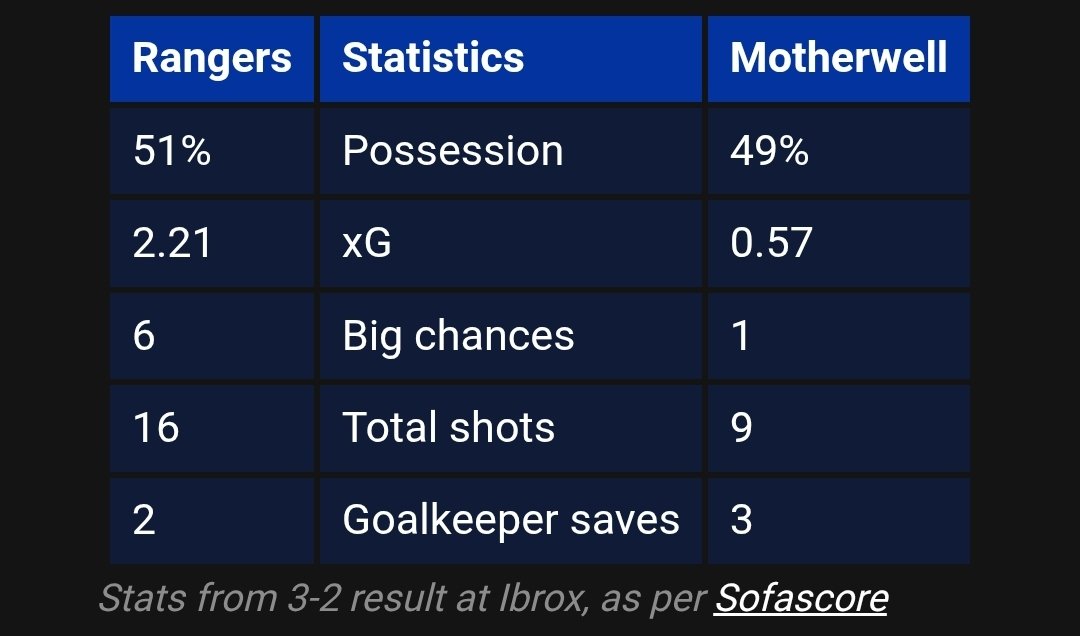Viewport: 1080px width, 636px height.
Task: Click Rangers' big chances value 6
Action: click(144, 336)
